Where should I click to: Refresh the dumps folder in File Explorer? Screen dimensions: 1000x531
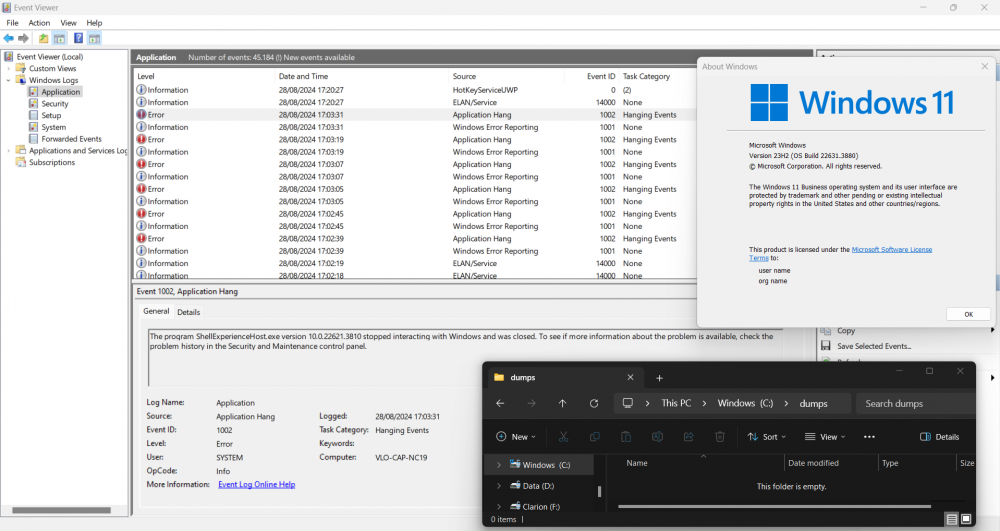tap(594, 403)
